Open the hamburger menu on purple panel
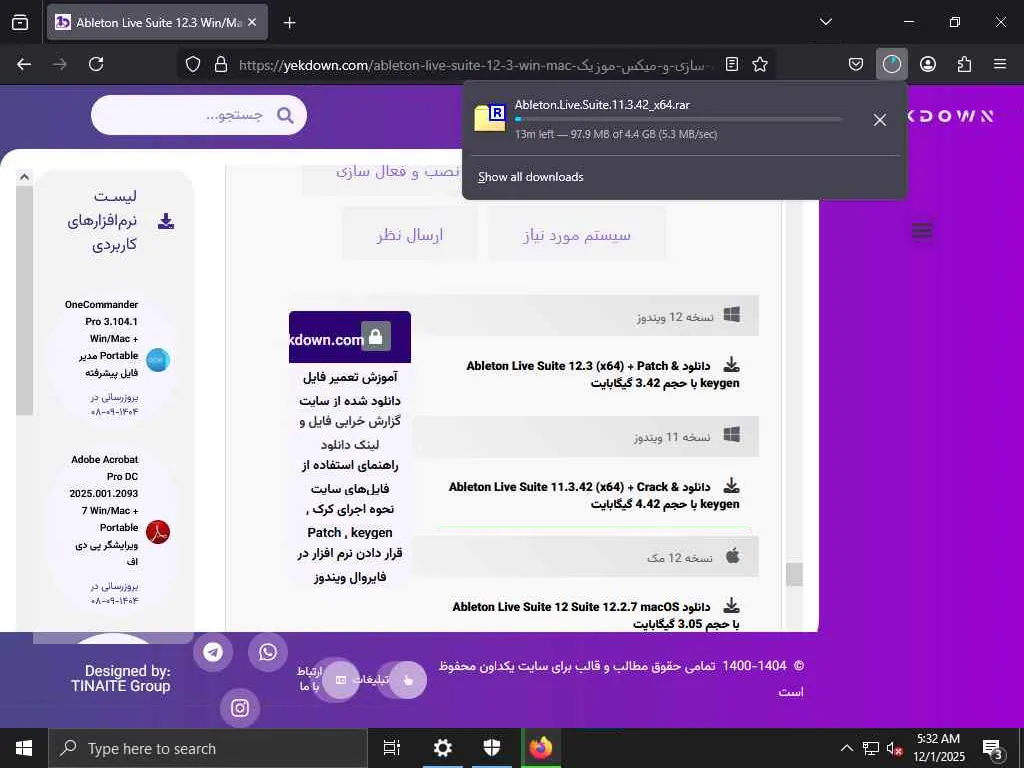1024x768 pixels. (921, 230)
